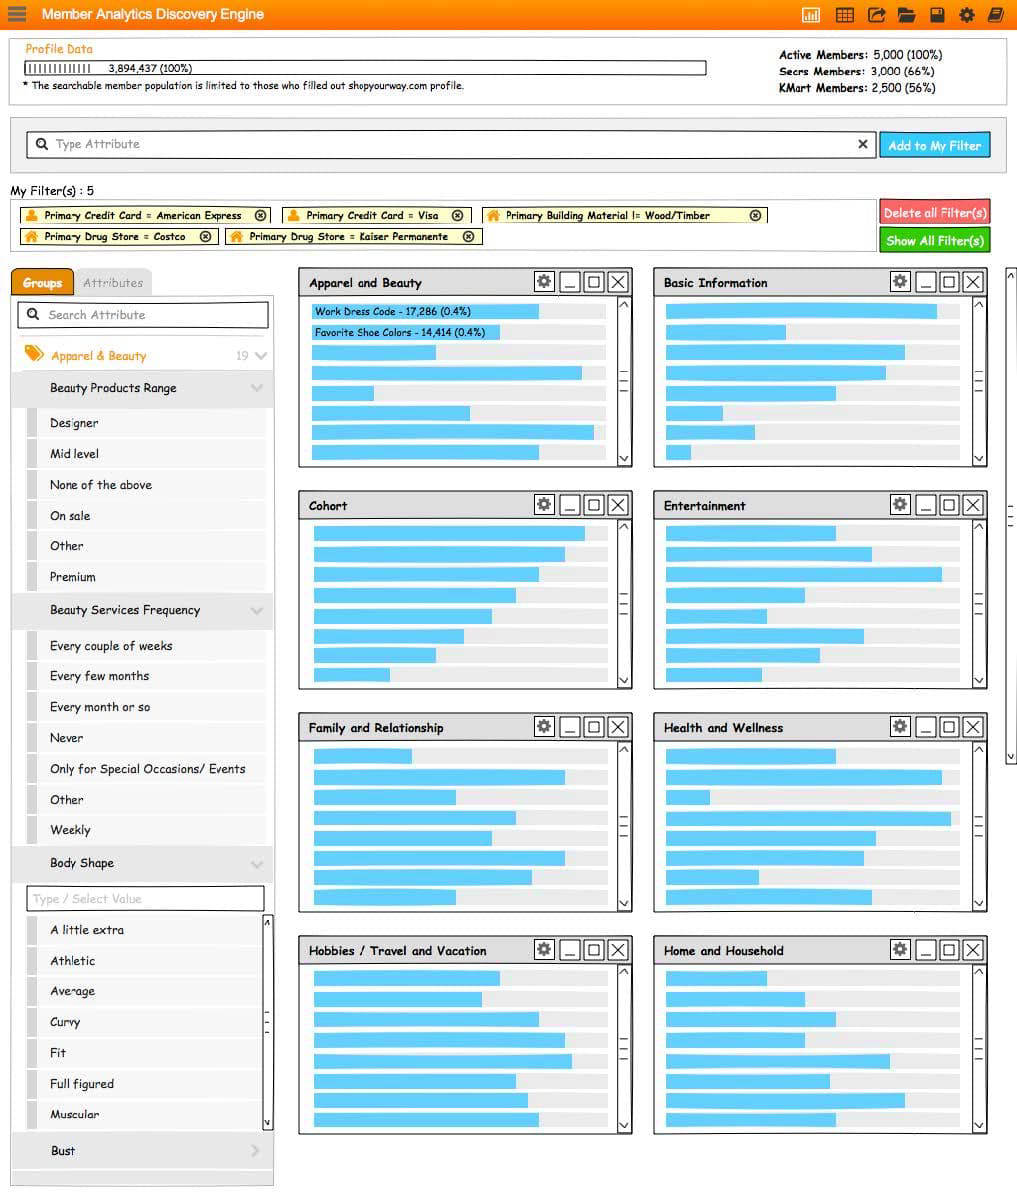This screenshot has height=1192, width=1017.
Task: Remove the Primary Drug Store Costco filter
Action: [x=205, y=237]
